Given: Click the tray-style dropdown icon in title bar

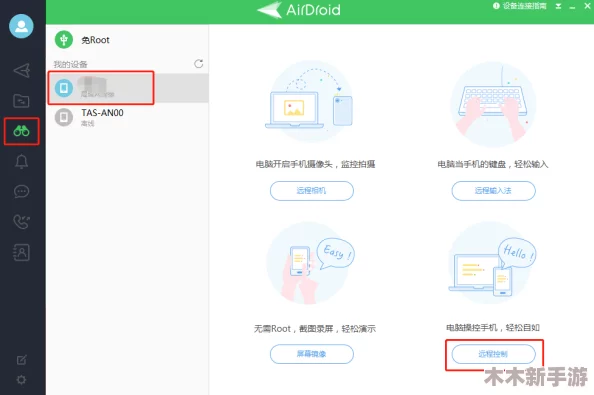Looking at the screenshot, I should [x=558, y=6].
